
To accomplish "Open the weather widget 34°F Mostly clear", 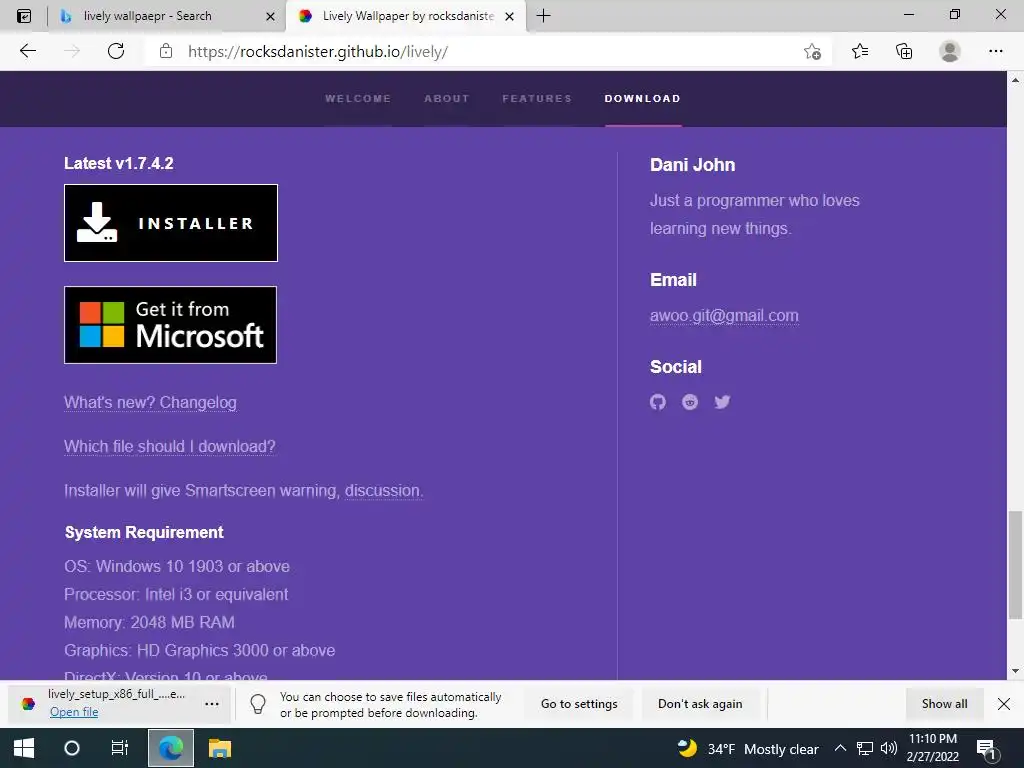I will 746,748.
